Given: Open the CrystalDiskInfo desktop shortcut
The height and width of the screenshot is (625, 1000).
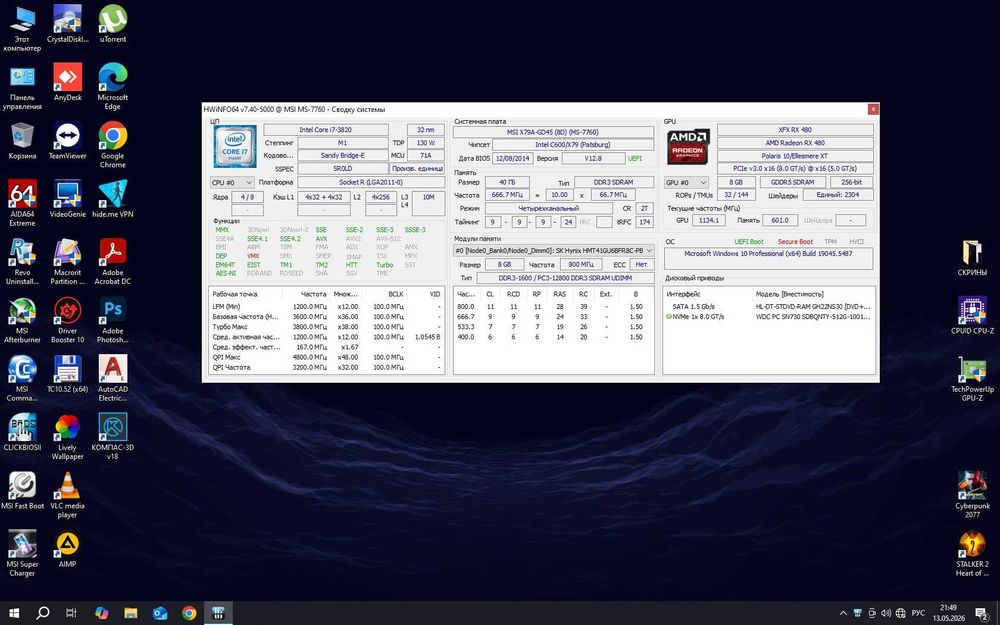Looking at the screenshot, I should point(68,24).
